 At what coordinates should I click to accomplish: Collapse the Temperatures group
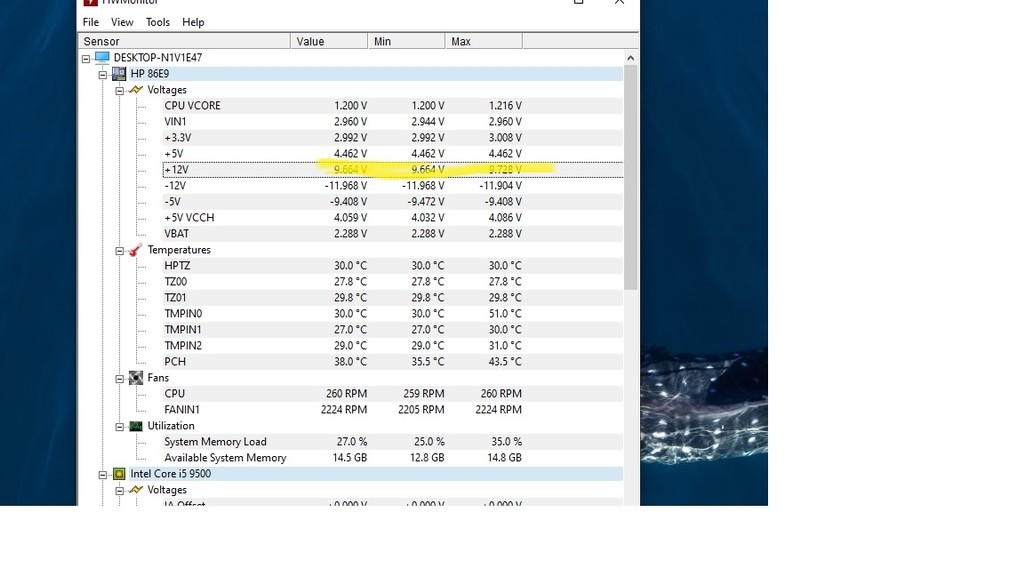click(120, 251)
